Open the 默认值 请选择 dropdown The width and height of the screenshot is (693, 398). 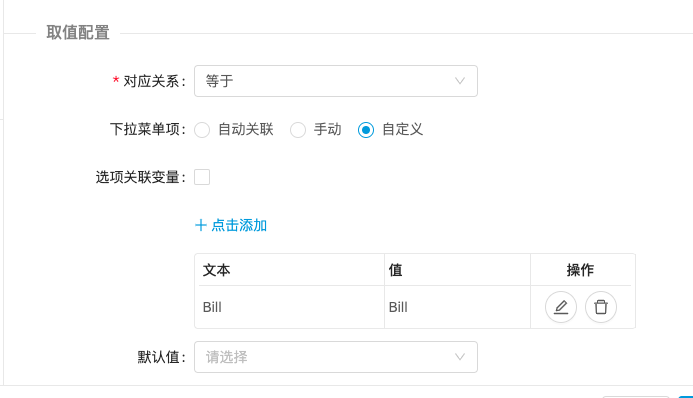pos(336,356)
